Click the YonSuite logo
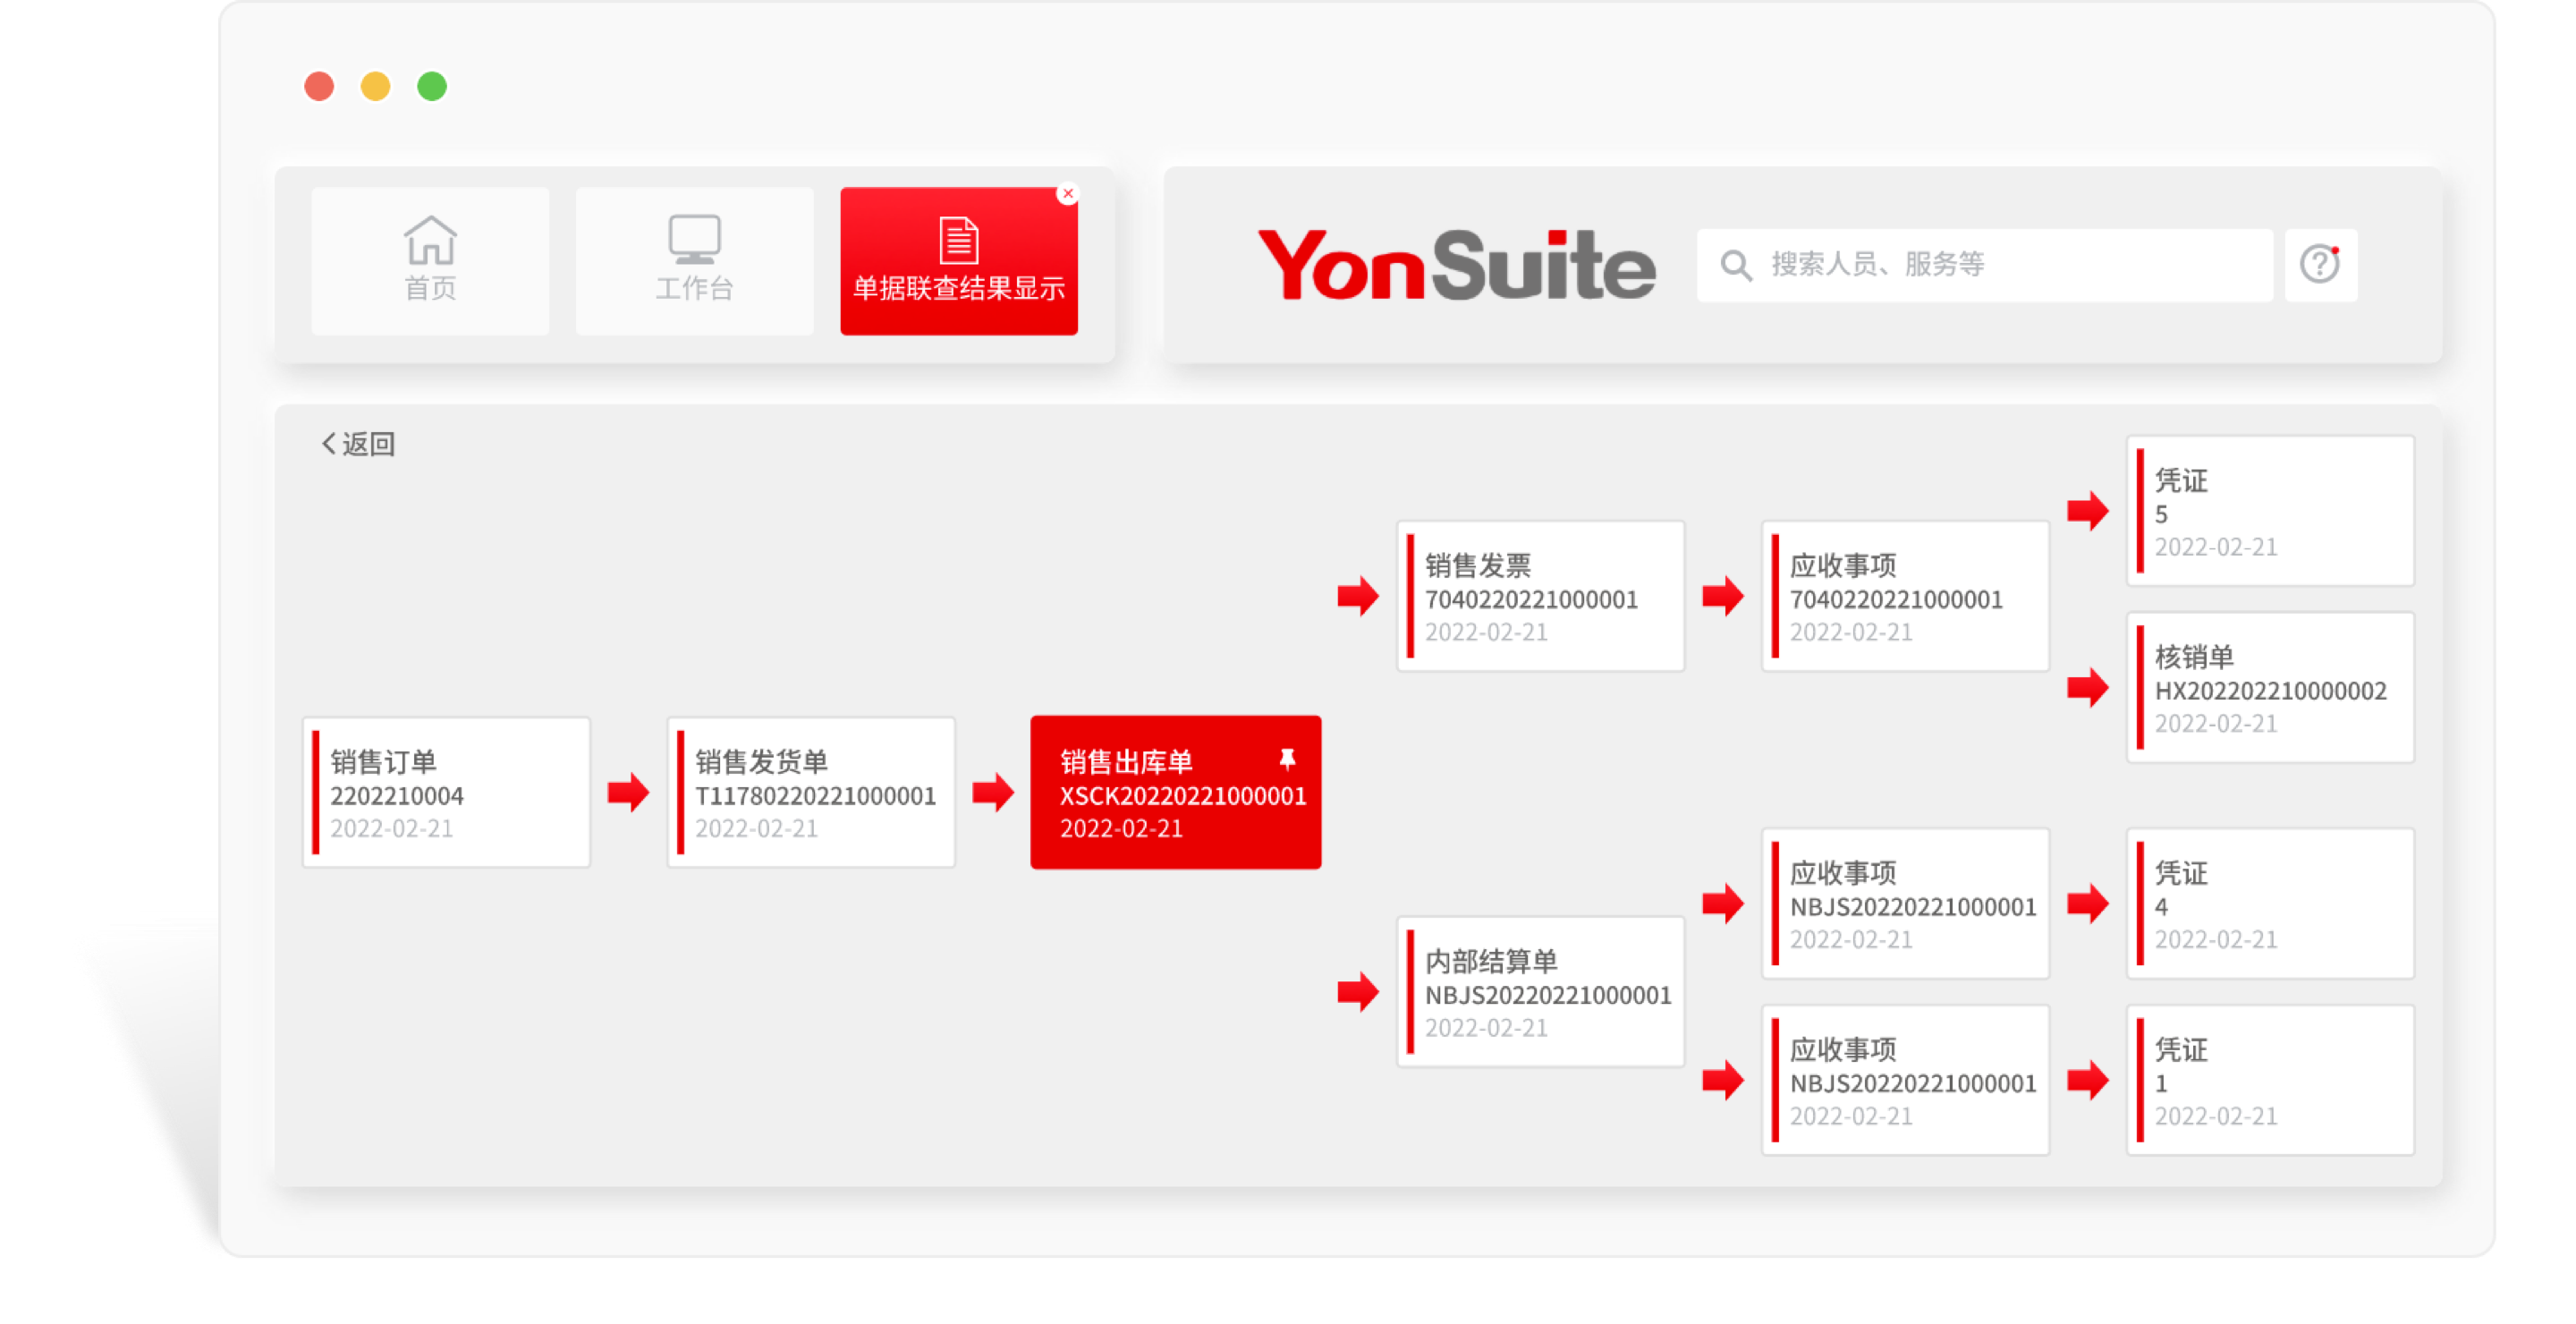 [1456, 265]
